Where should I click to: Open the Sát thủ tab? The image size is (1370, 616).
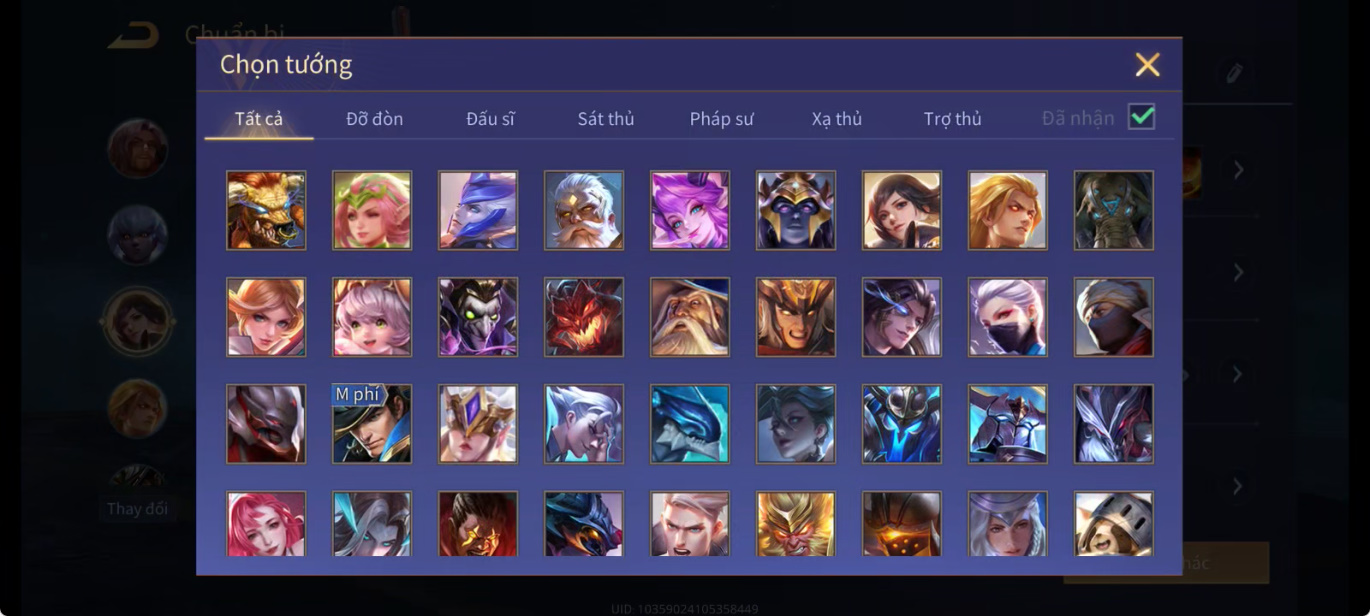[x=606, y=118]
